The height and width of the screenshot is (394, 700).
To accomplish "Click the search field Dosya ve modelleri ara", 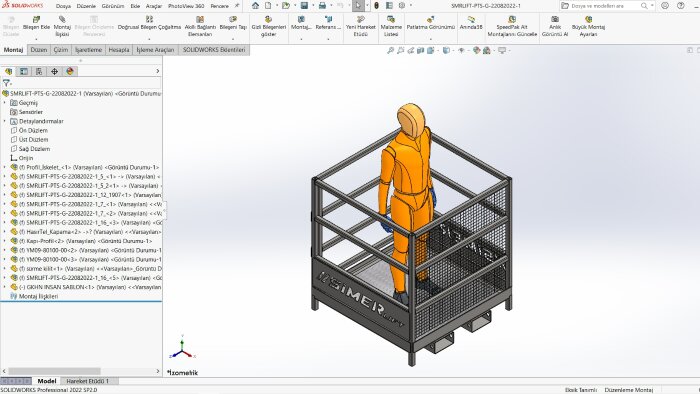I will click(x=604, y=6).
